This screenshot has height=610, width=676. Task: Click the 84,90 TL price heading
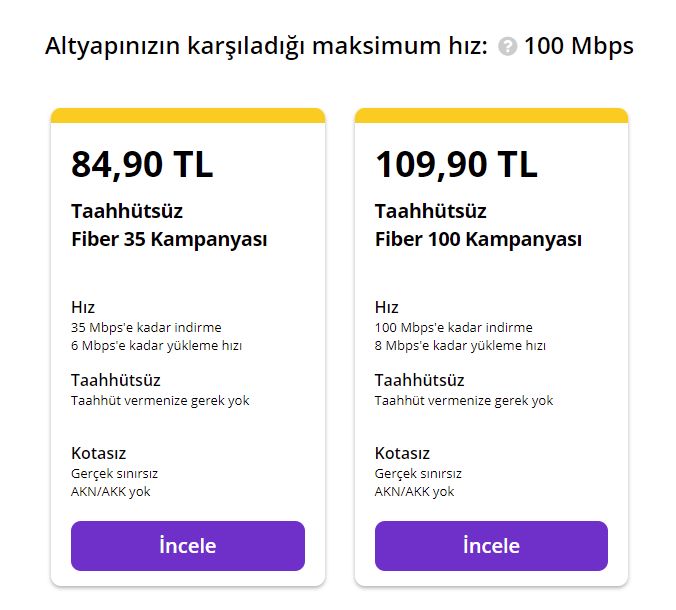(142, 165)
